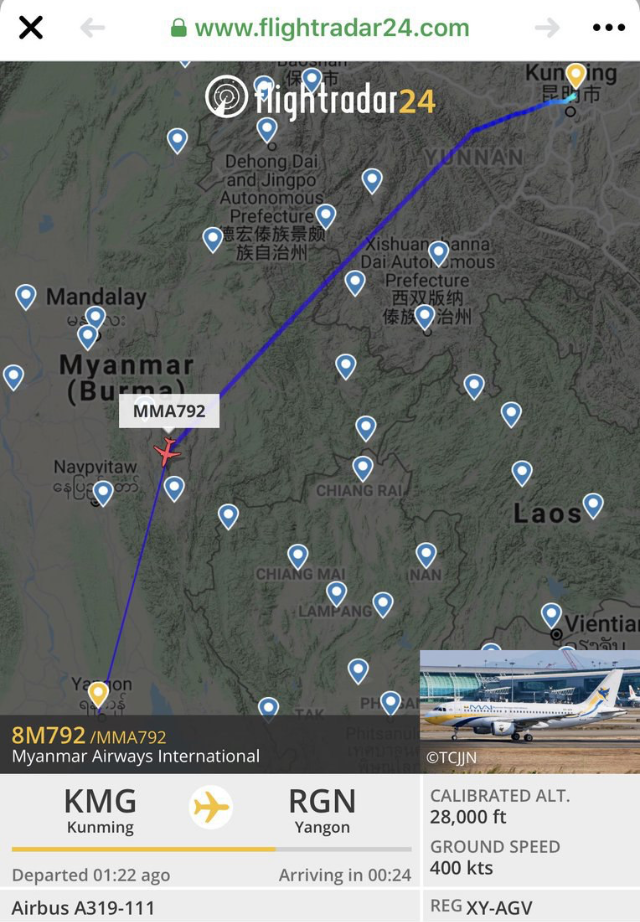Image resolution: width=640 pixels, height=922 pixels.
Task: Click the XY-AGV registration
Action: click(x=499, y=907)
